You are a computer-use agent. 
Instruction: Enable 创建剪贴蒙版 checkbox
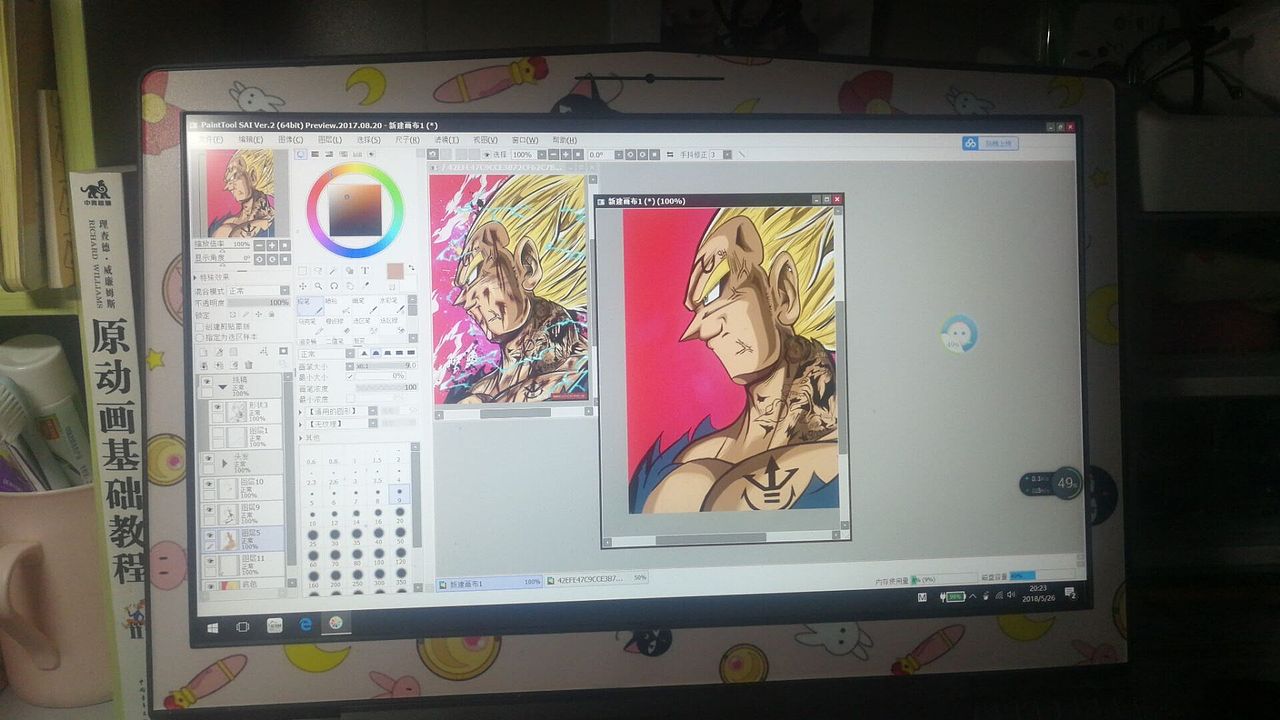pos(200,327)
